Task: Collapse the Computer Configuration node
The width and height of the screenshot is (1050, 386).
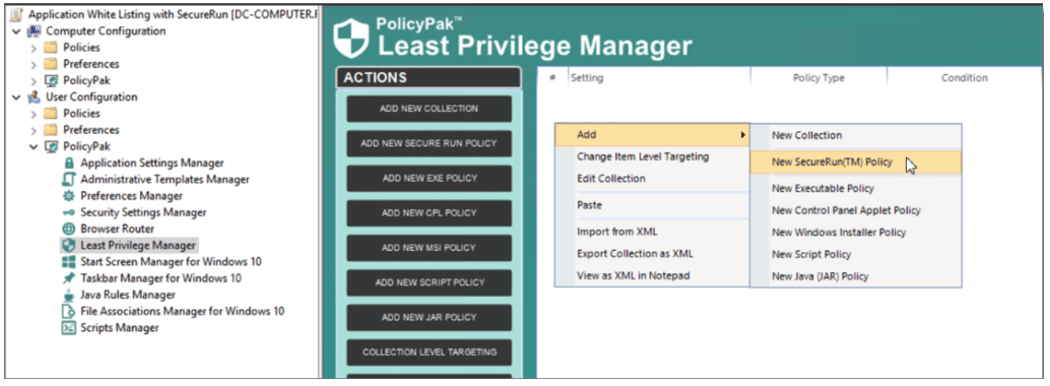Action: coord(16,31)
